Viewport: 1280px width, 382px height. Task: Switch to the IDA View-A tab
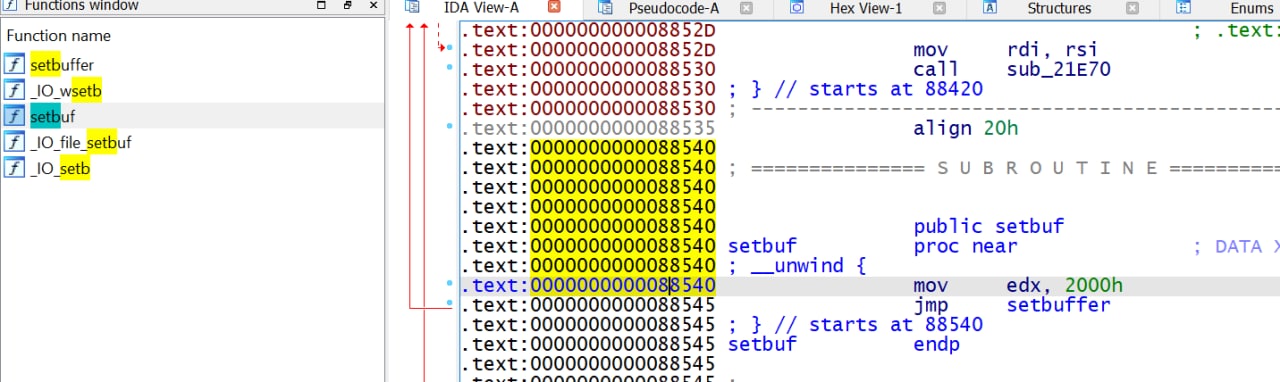click(482, 8)
